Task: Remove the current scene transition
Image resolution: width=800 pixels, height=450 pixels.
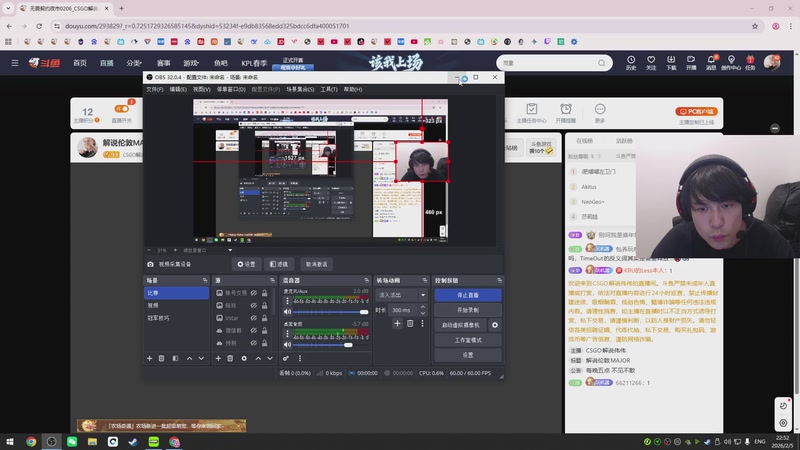Action: [x=410, y=323]
